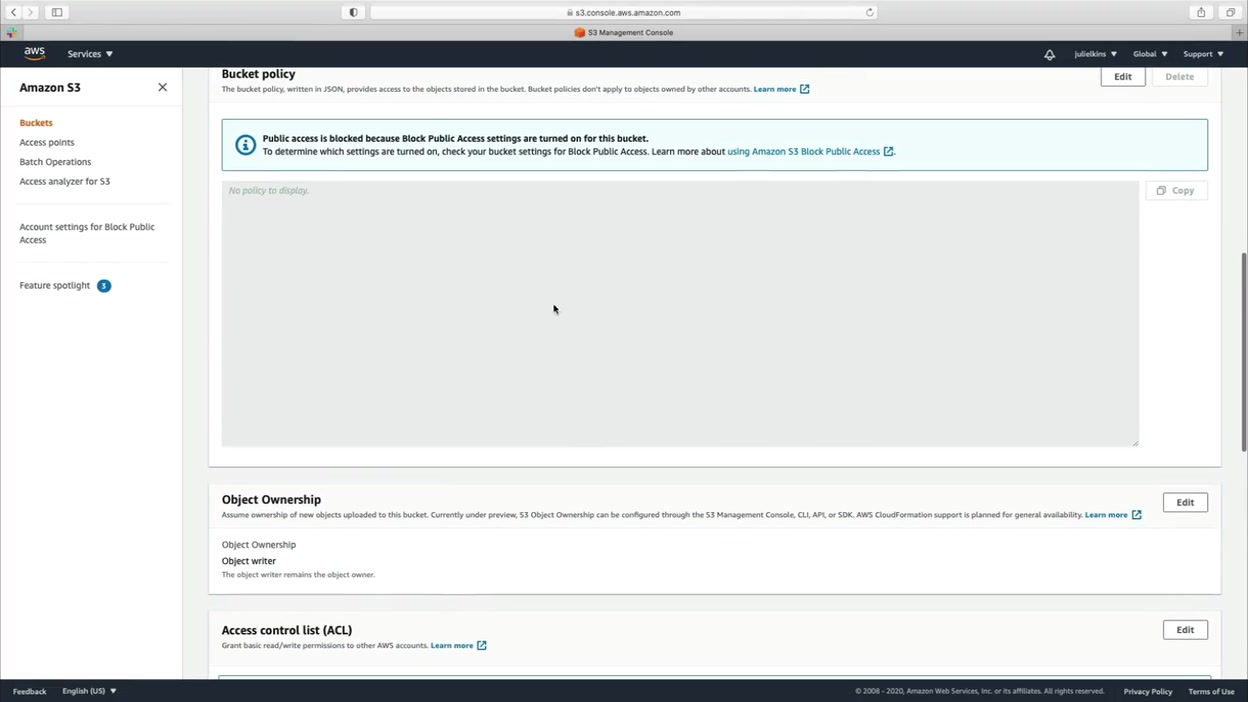Image resolution: width=1248 pixels, height=702 pixels.
Task: Toggle Safari sidebar view icon
Action: (x=57, y=12)
